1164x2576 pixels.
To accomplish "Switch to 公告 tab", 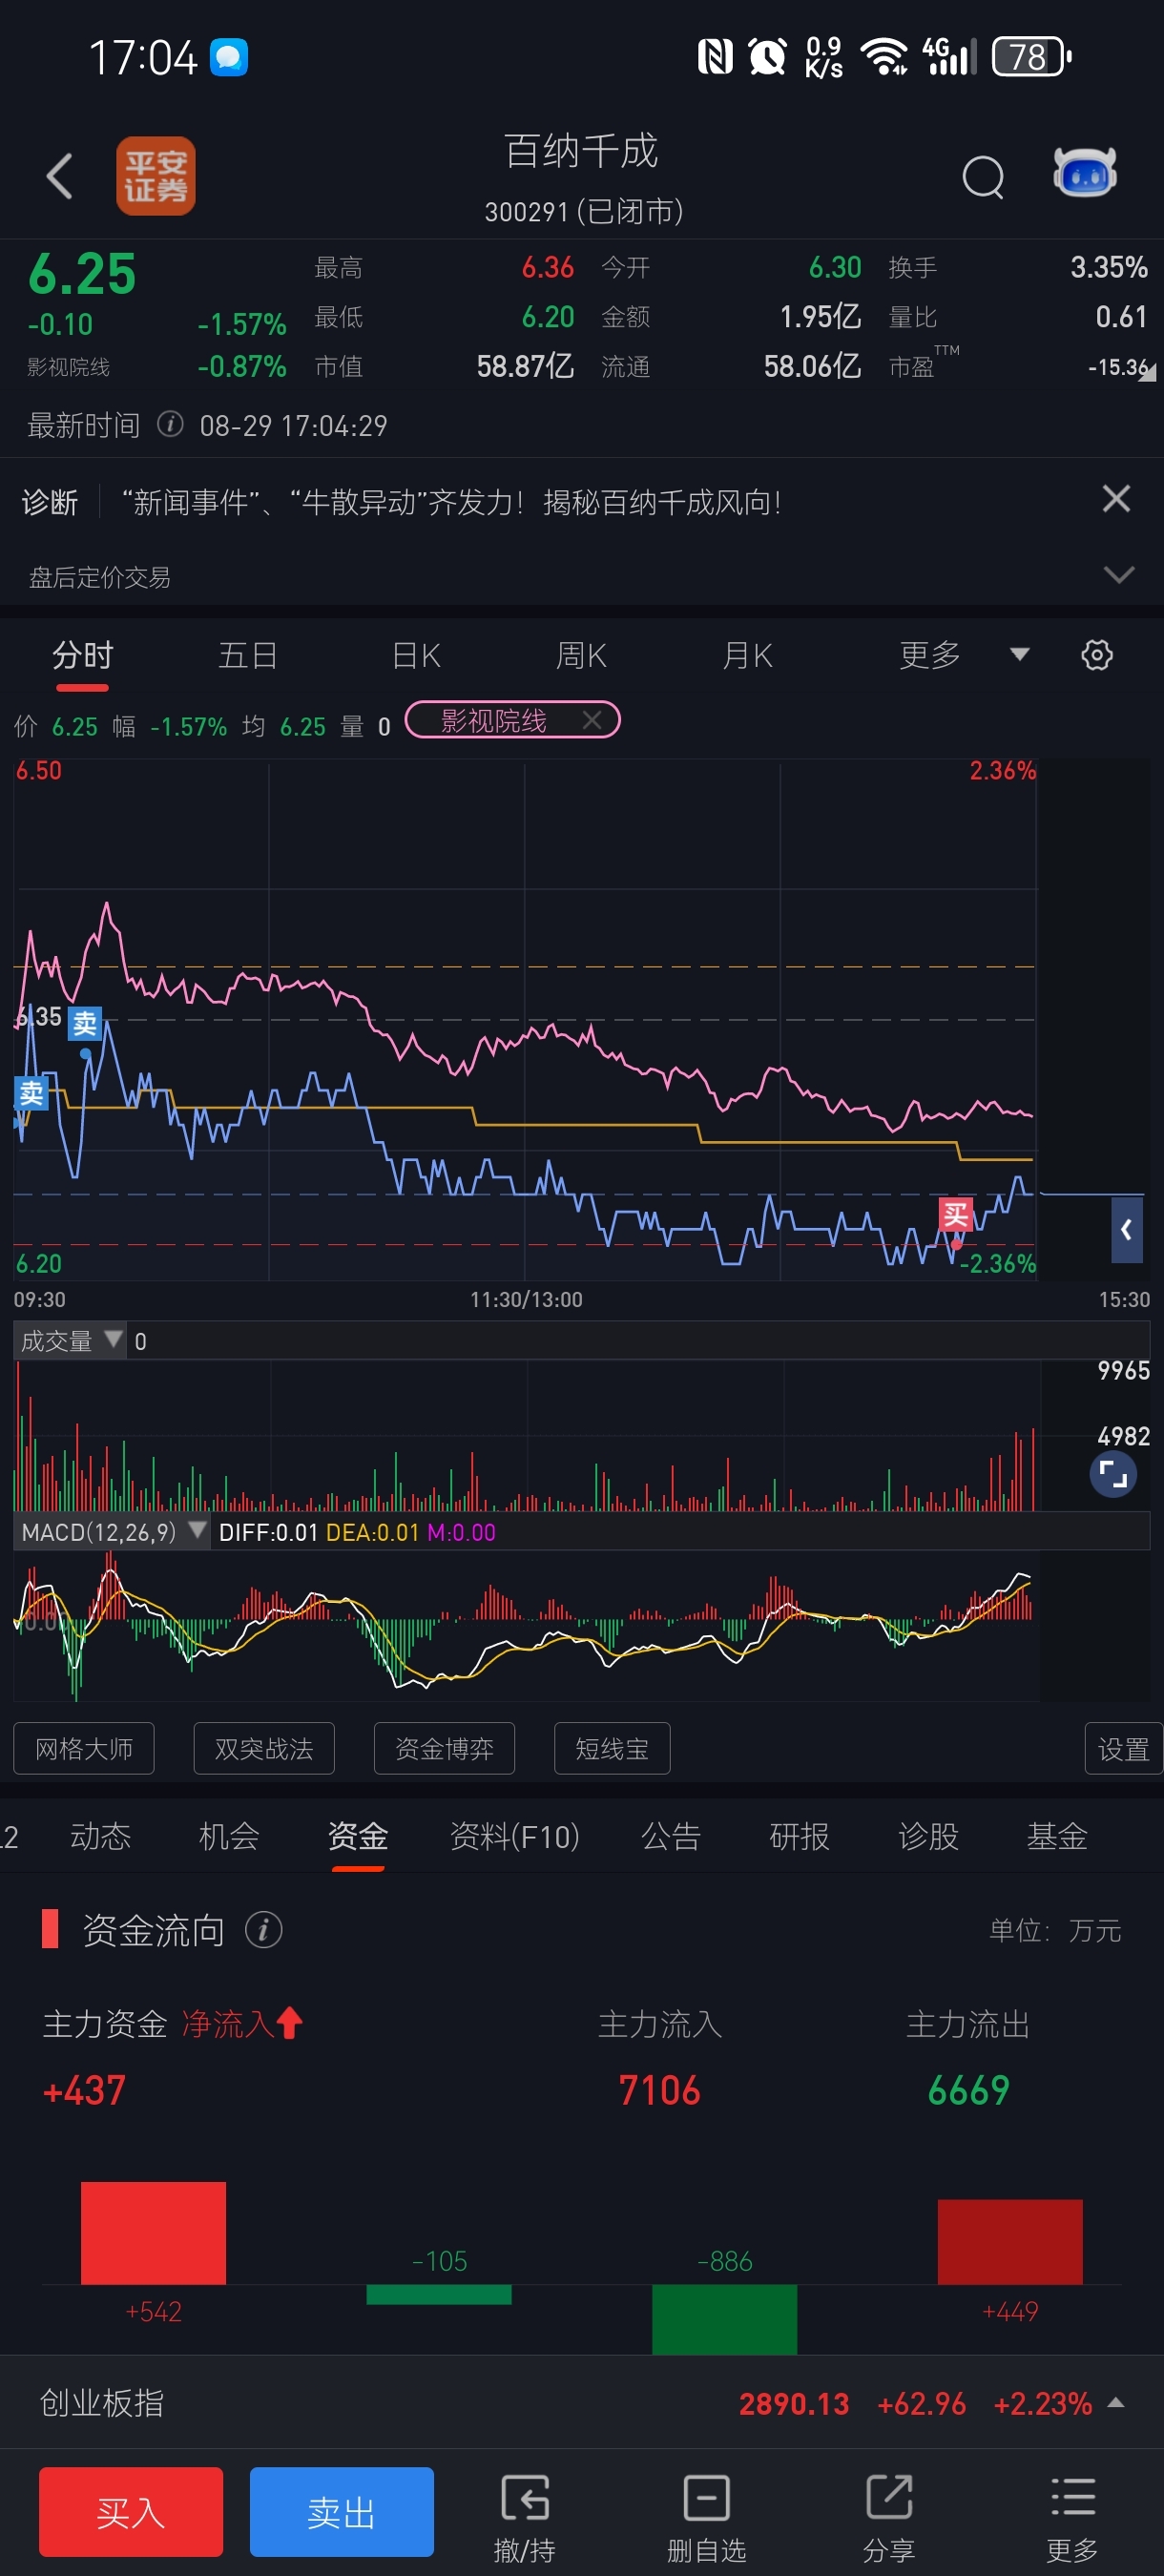I will [x=671, y=1837].
